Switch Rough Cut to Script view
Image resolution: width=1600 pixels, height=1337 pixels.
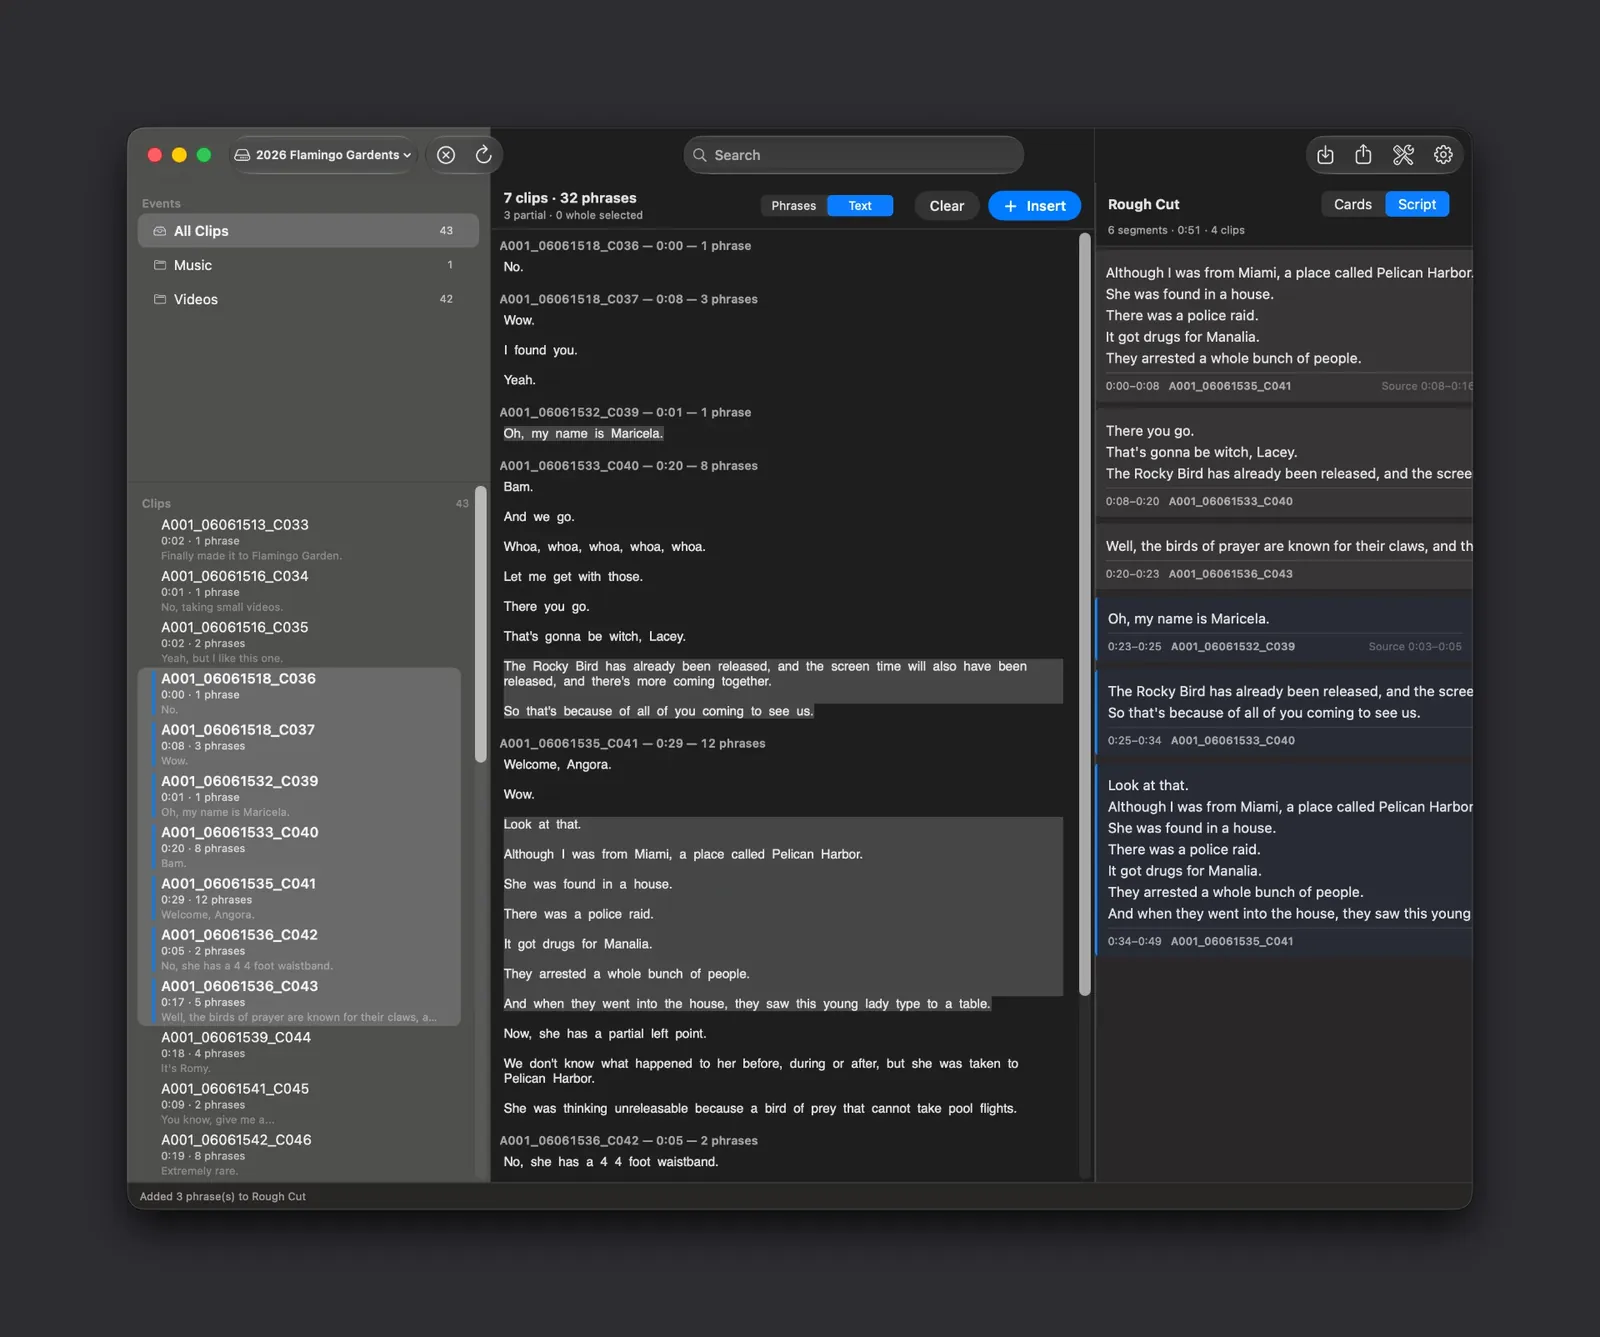pos(1417,204)
